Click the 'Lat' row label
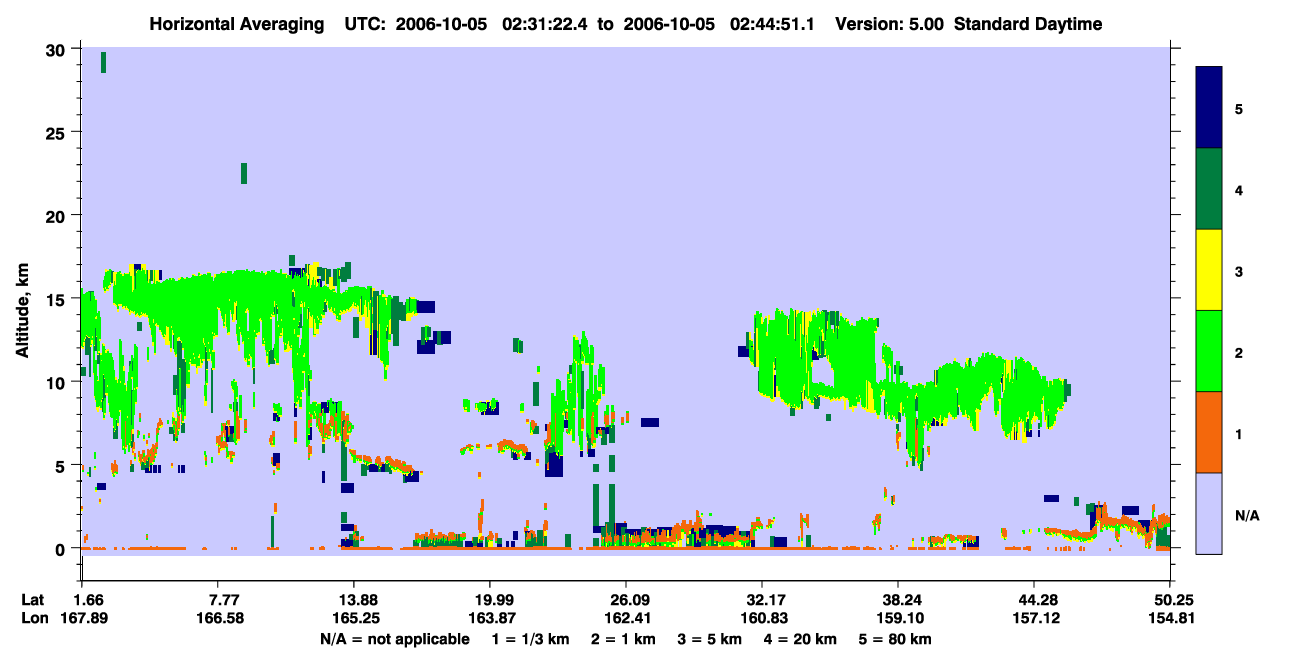 click(x=33, y=600)
